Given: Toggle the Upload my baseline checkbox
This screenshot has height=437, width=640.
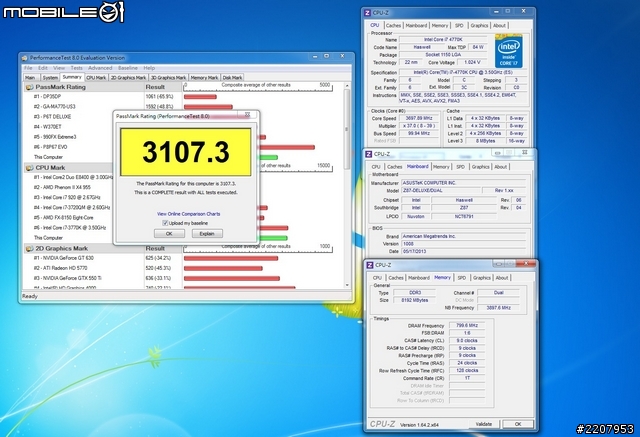Looking at the screenshot, I should point(165,223).
